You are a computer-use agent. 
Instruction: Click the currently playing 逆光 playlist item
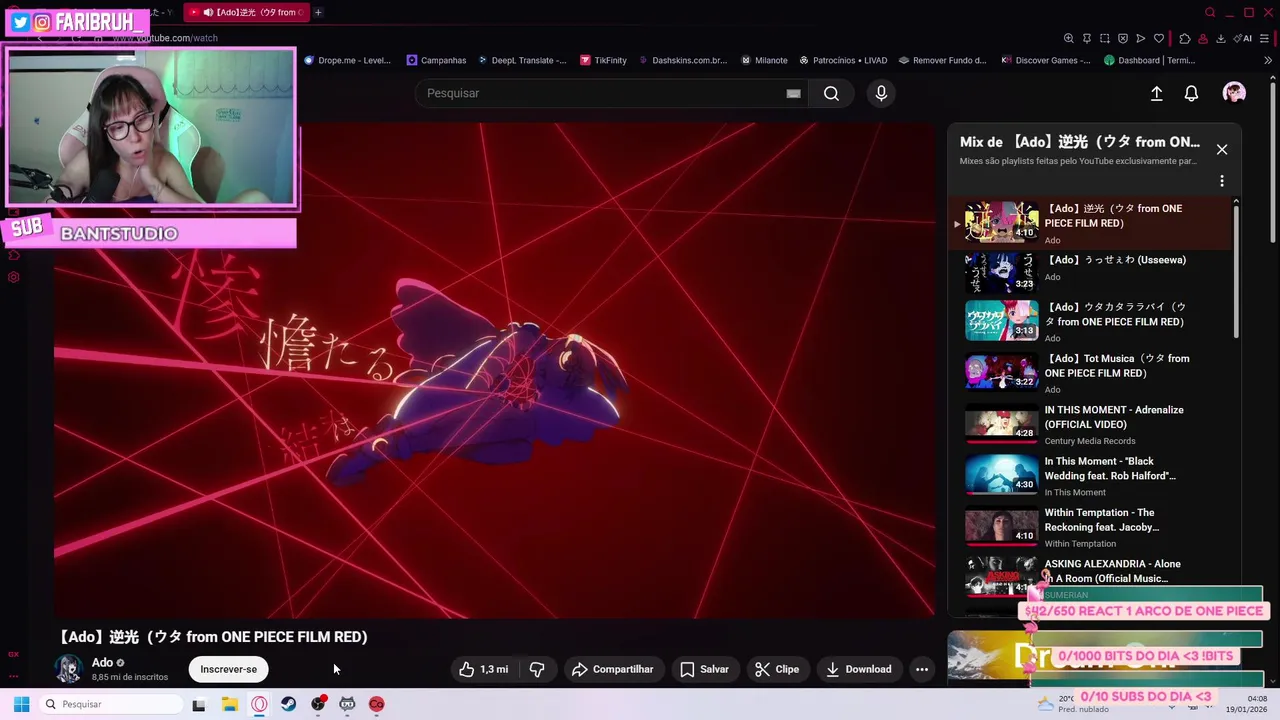coord(1092,223)
